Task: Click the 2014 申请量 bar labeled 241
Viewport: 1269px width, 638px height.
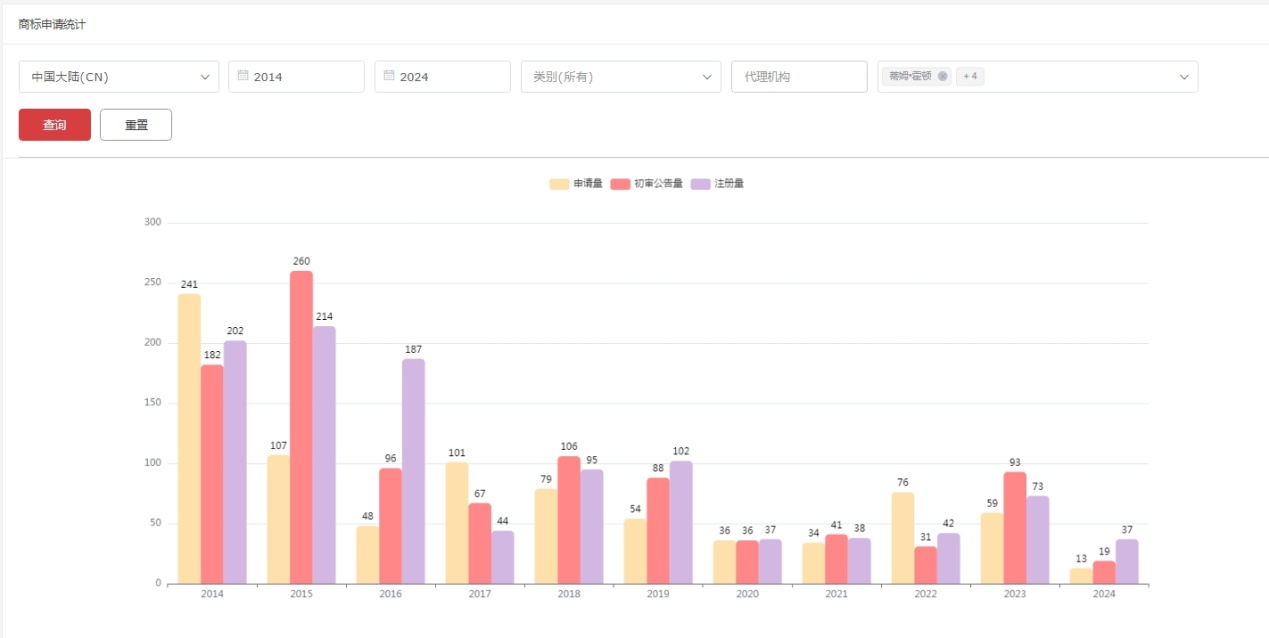Action: 189,438
